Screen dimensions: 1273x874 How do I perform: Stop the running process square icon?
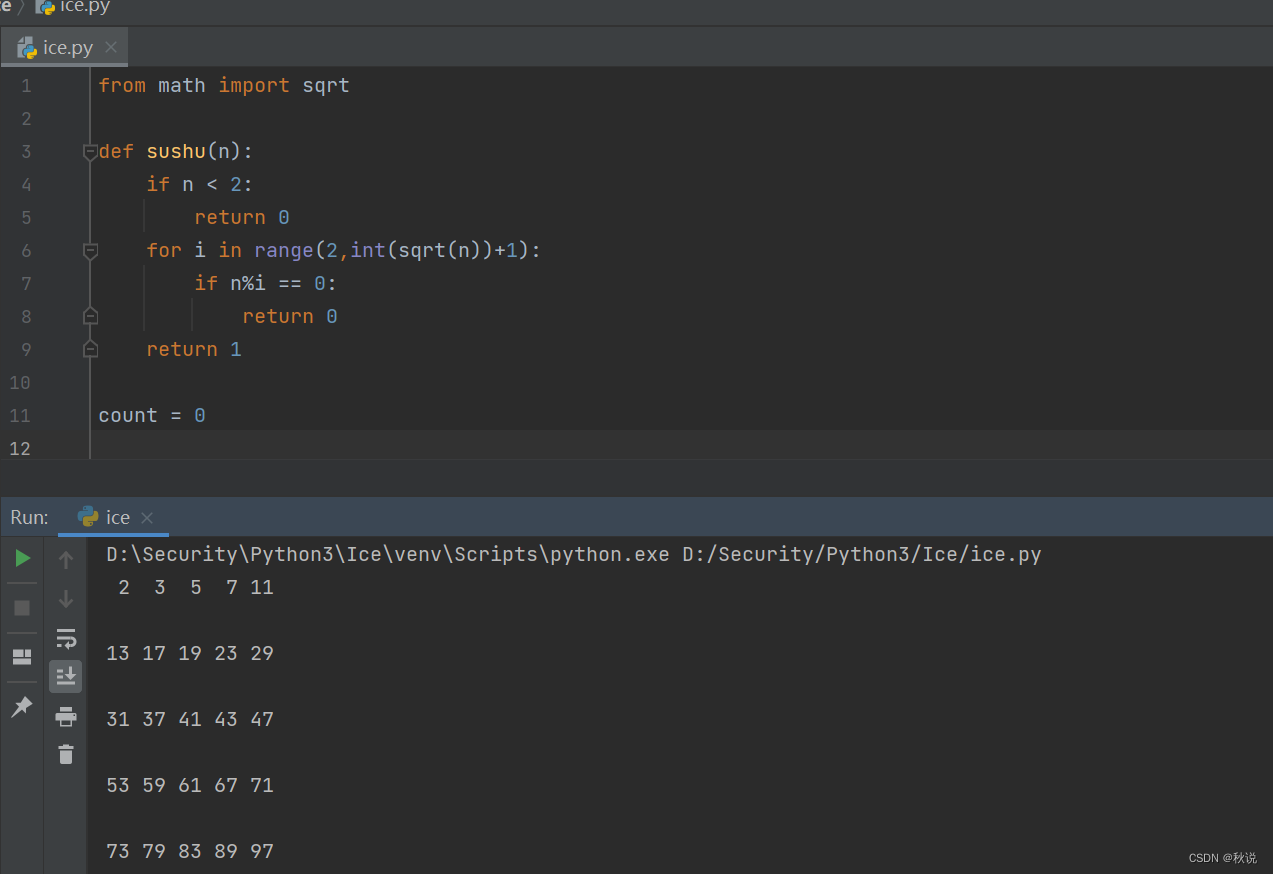pyautogui.click(x=22, y=608)
